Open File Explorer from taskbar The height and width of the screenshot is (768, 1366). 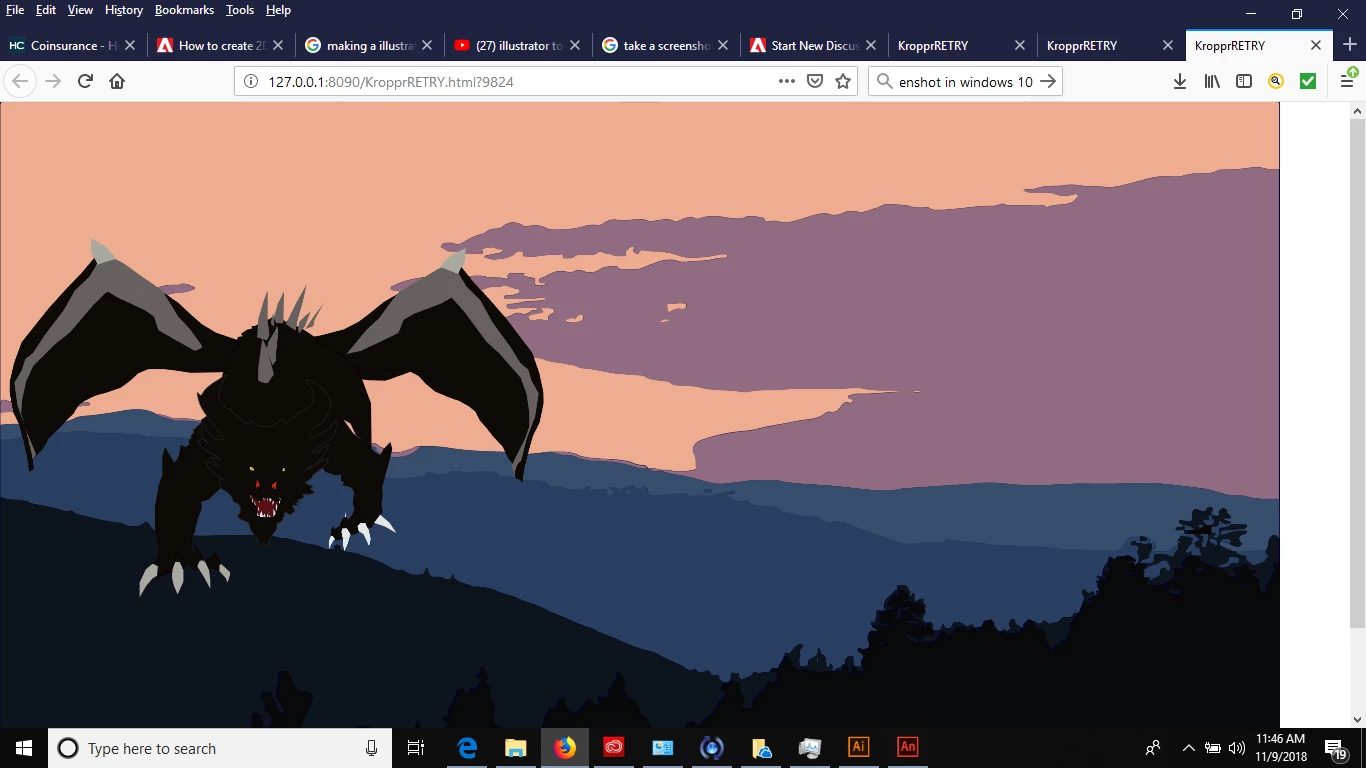point(516,748)
